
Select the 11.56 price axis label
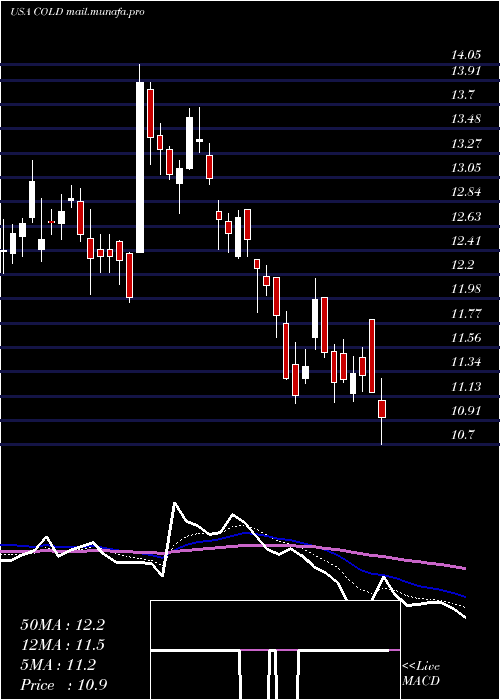click(466, 338)
